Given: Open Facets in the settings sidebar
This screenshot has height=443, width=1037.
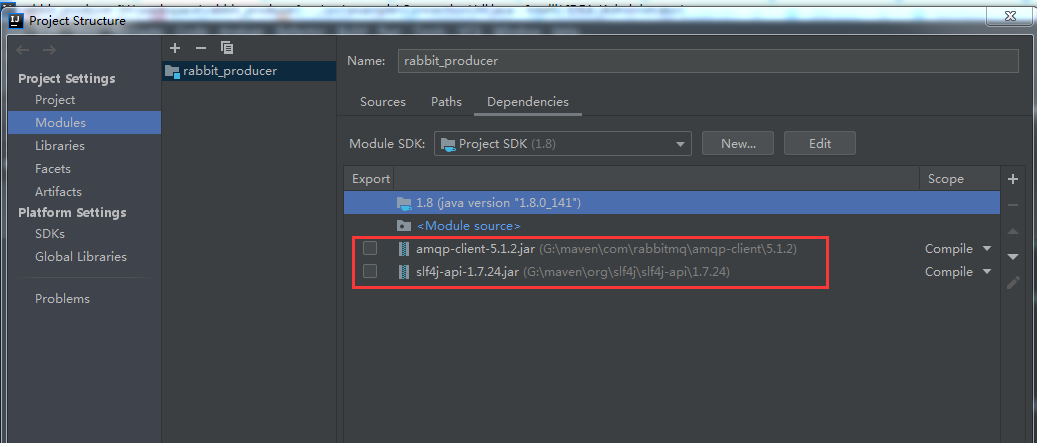Looking at the screenshot, I should (53, 169).
